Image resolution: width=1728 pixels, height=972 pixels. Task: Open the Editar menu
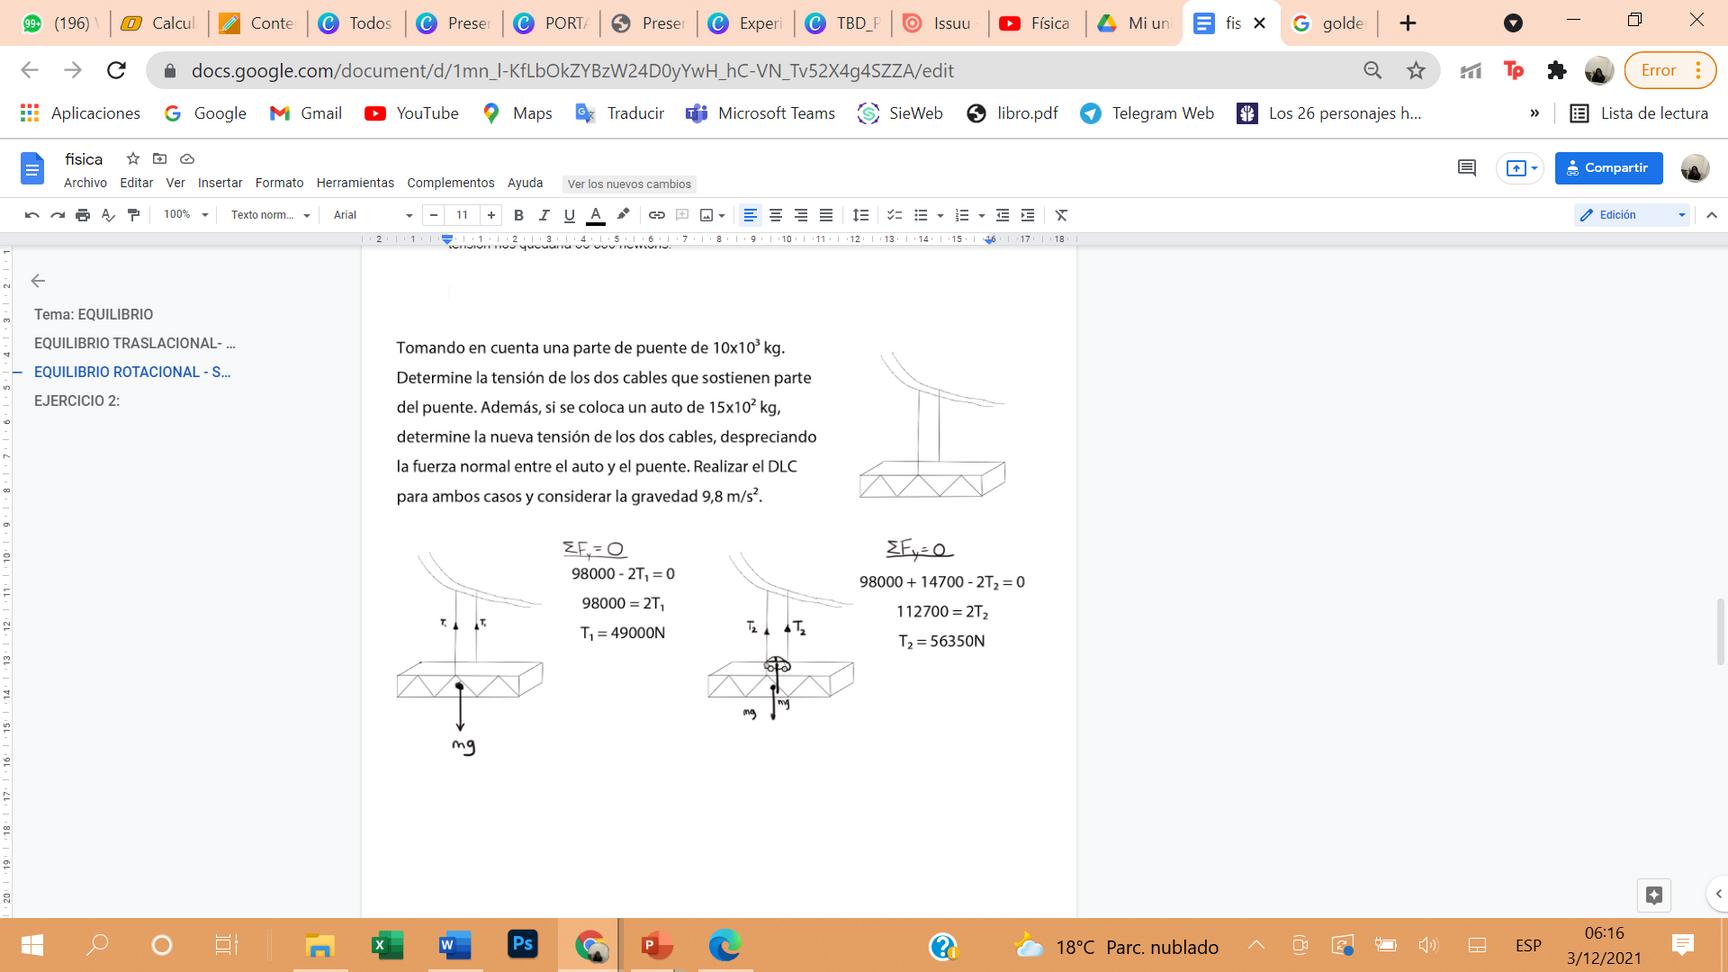(136, 183)
